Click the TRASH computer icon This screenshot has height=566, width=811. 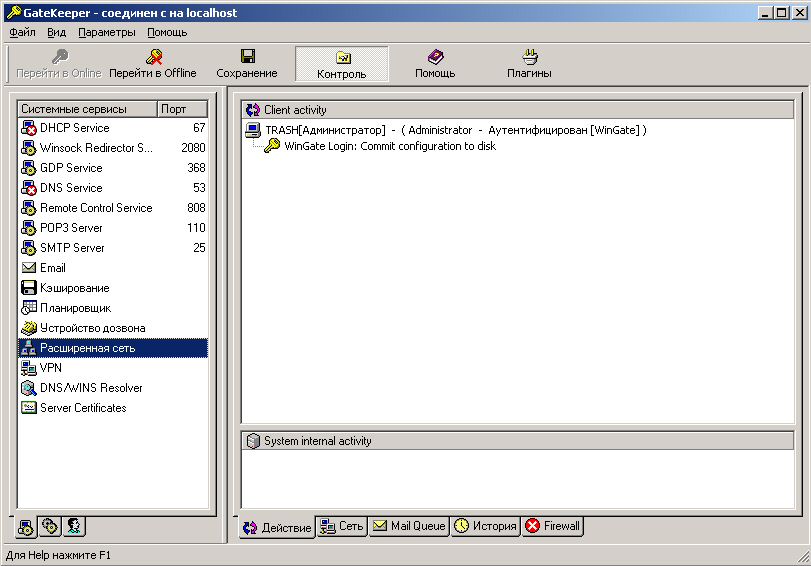(253, 130)
